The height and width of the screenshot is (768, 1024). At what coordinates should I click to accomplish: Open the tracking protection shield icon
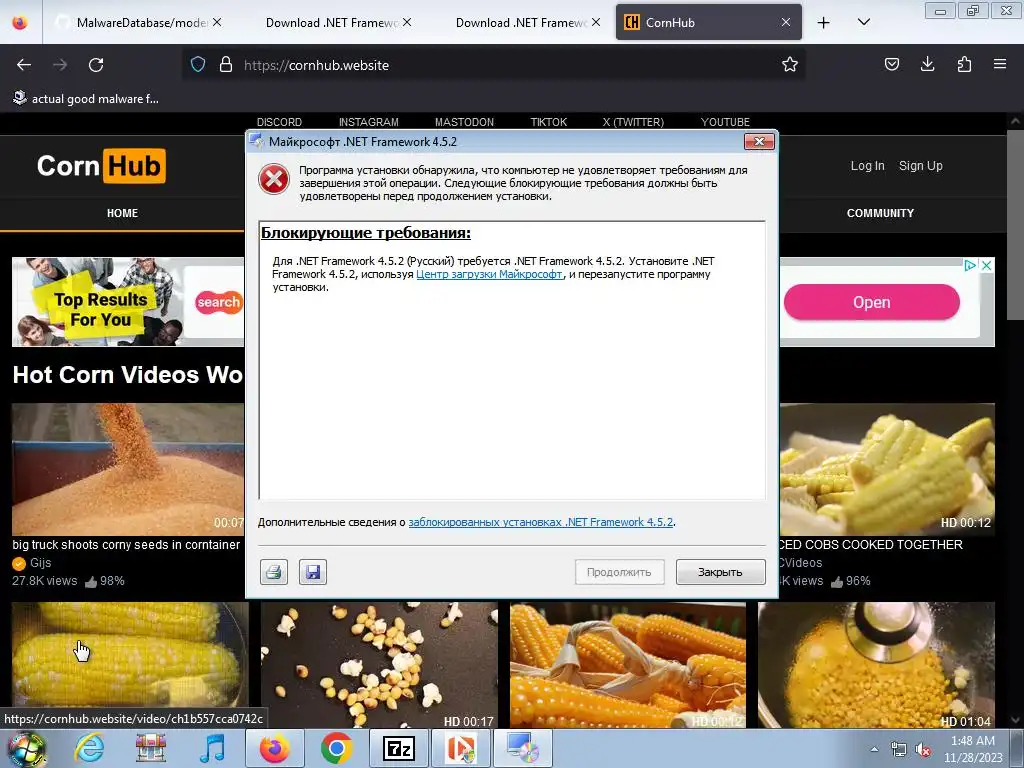(198, 65)
